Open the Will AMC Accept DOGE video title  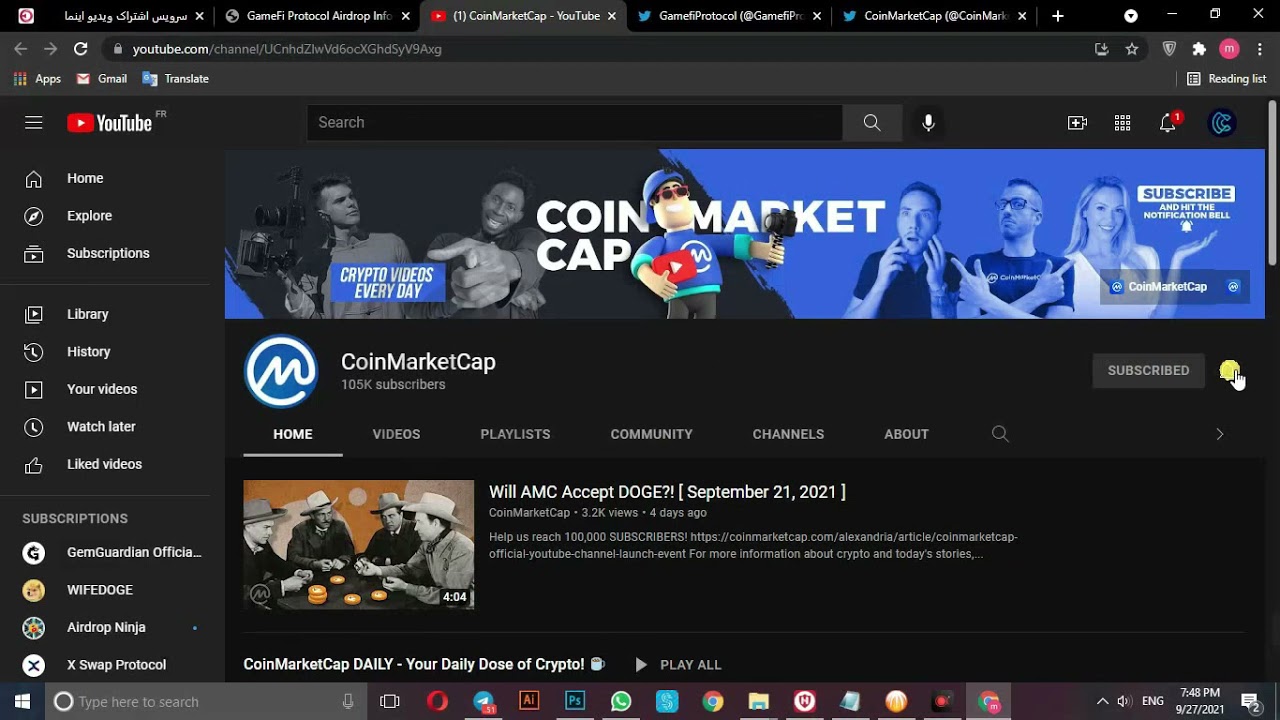tap(667, 492)
